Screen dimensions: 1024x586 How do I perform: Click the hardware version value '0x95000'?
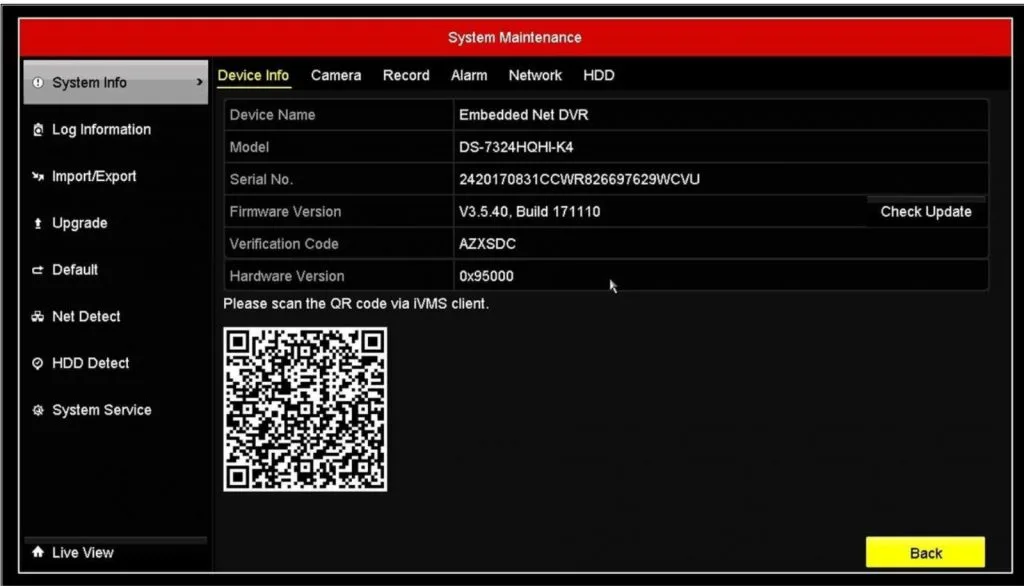[x=486, y=276]
